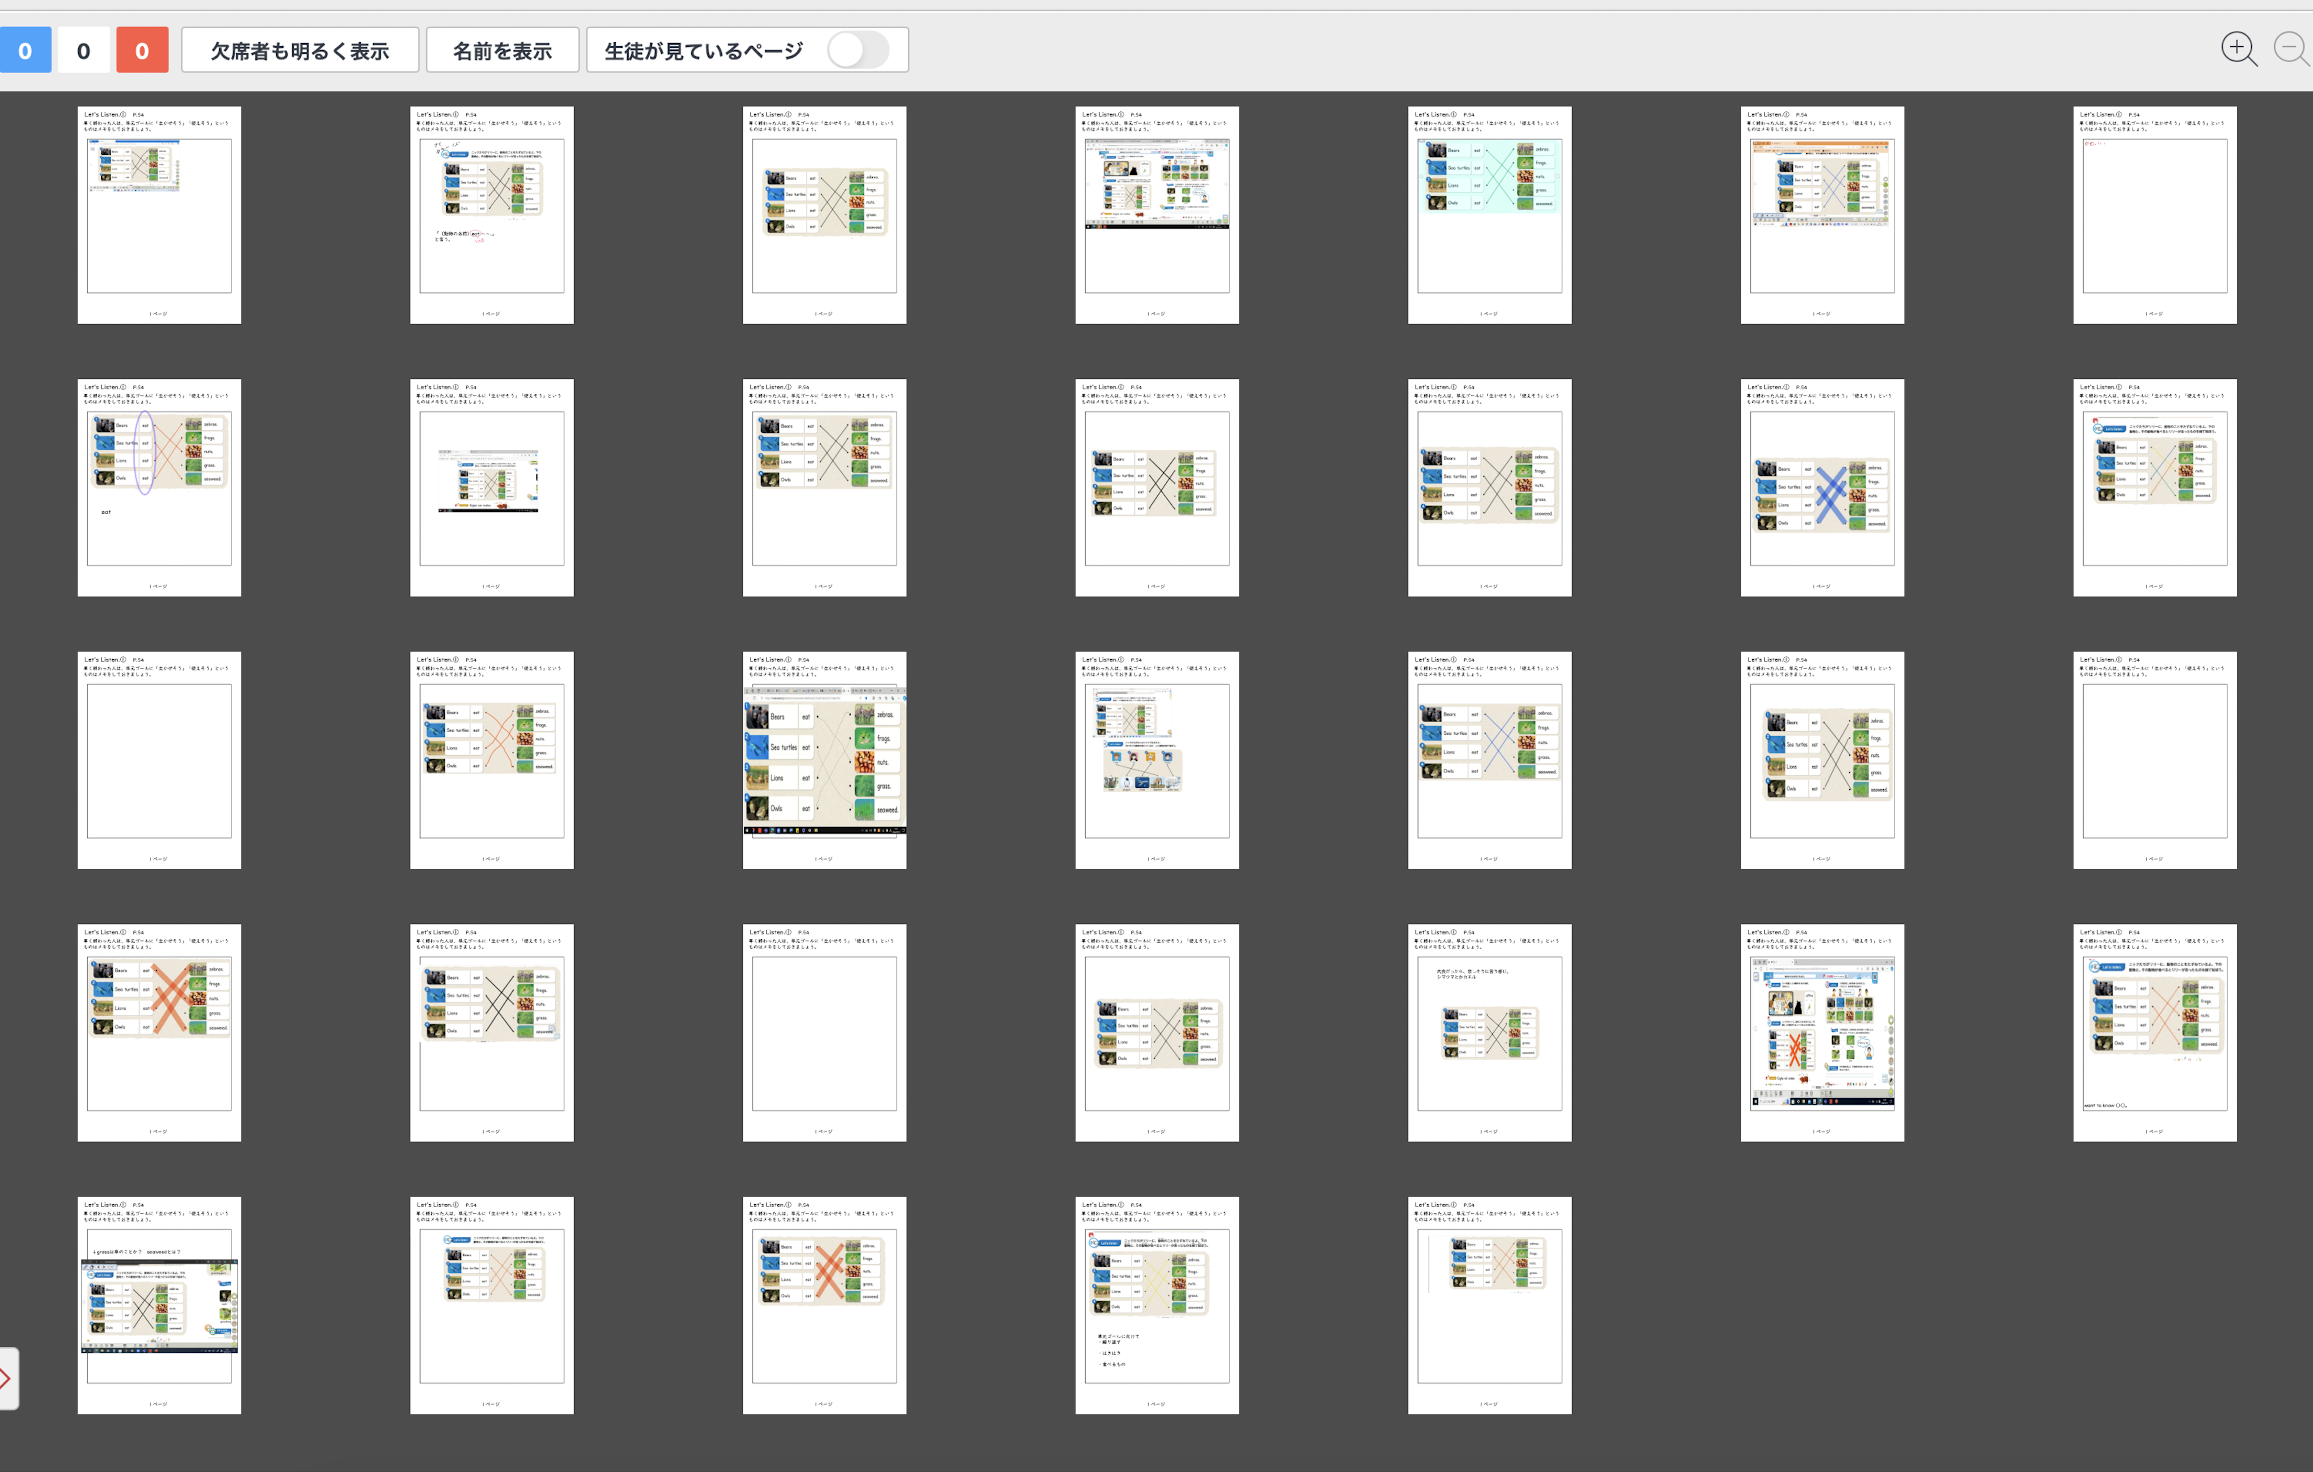This screenshot has width=2313, height=1472.
Task: Select the white 0 counter
Action: pyautogui.click(x=83, y=50)
